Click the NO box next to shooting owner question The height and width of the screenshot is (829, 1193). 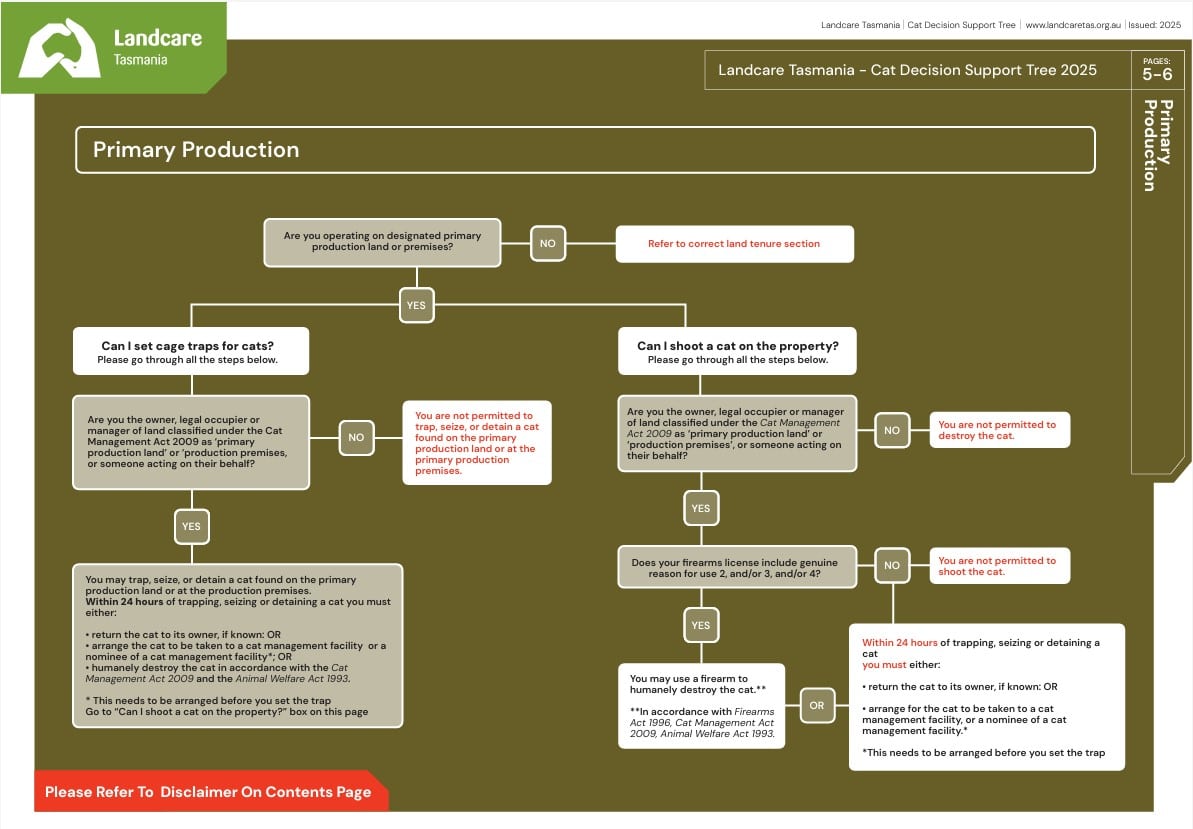point(892,430)
